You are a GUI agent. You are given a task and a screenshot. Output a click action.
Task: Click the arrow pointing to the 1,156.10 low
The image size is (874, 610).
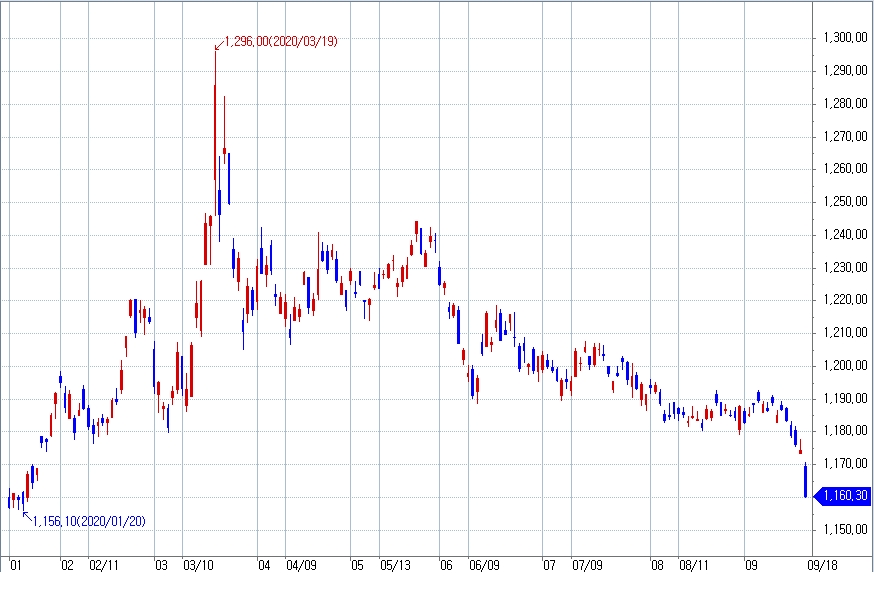click(x=26, y=515)
